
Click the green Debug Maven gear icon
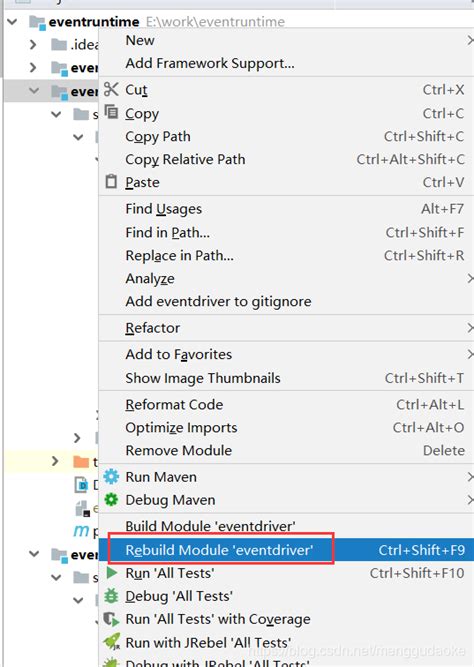111,499
